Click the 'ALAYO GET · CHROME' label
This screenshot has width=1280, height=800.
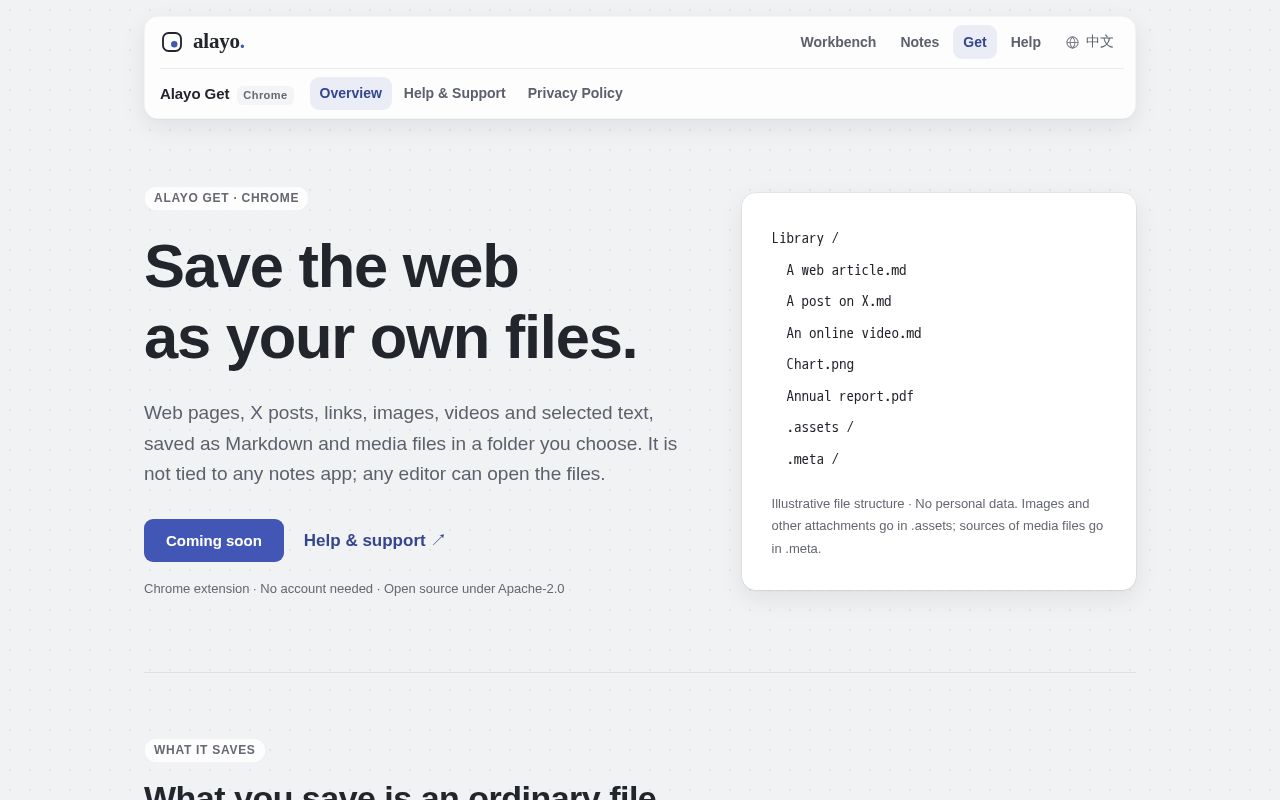[226, 198]
